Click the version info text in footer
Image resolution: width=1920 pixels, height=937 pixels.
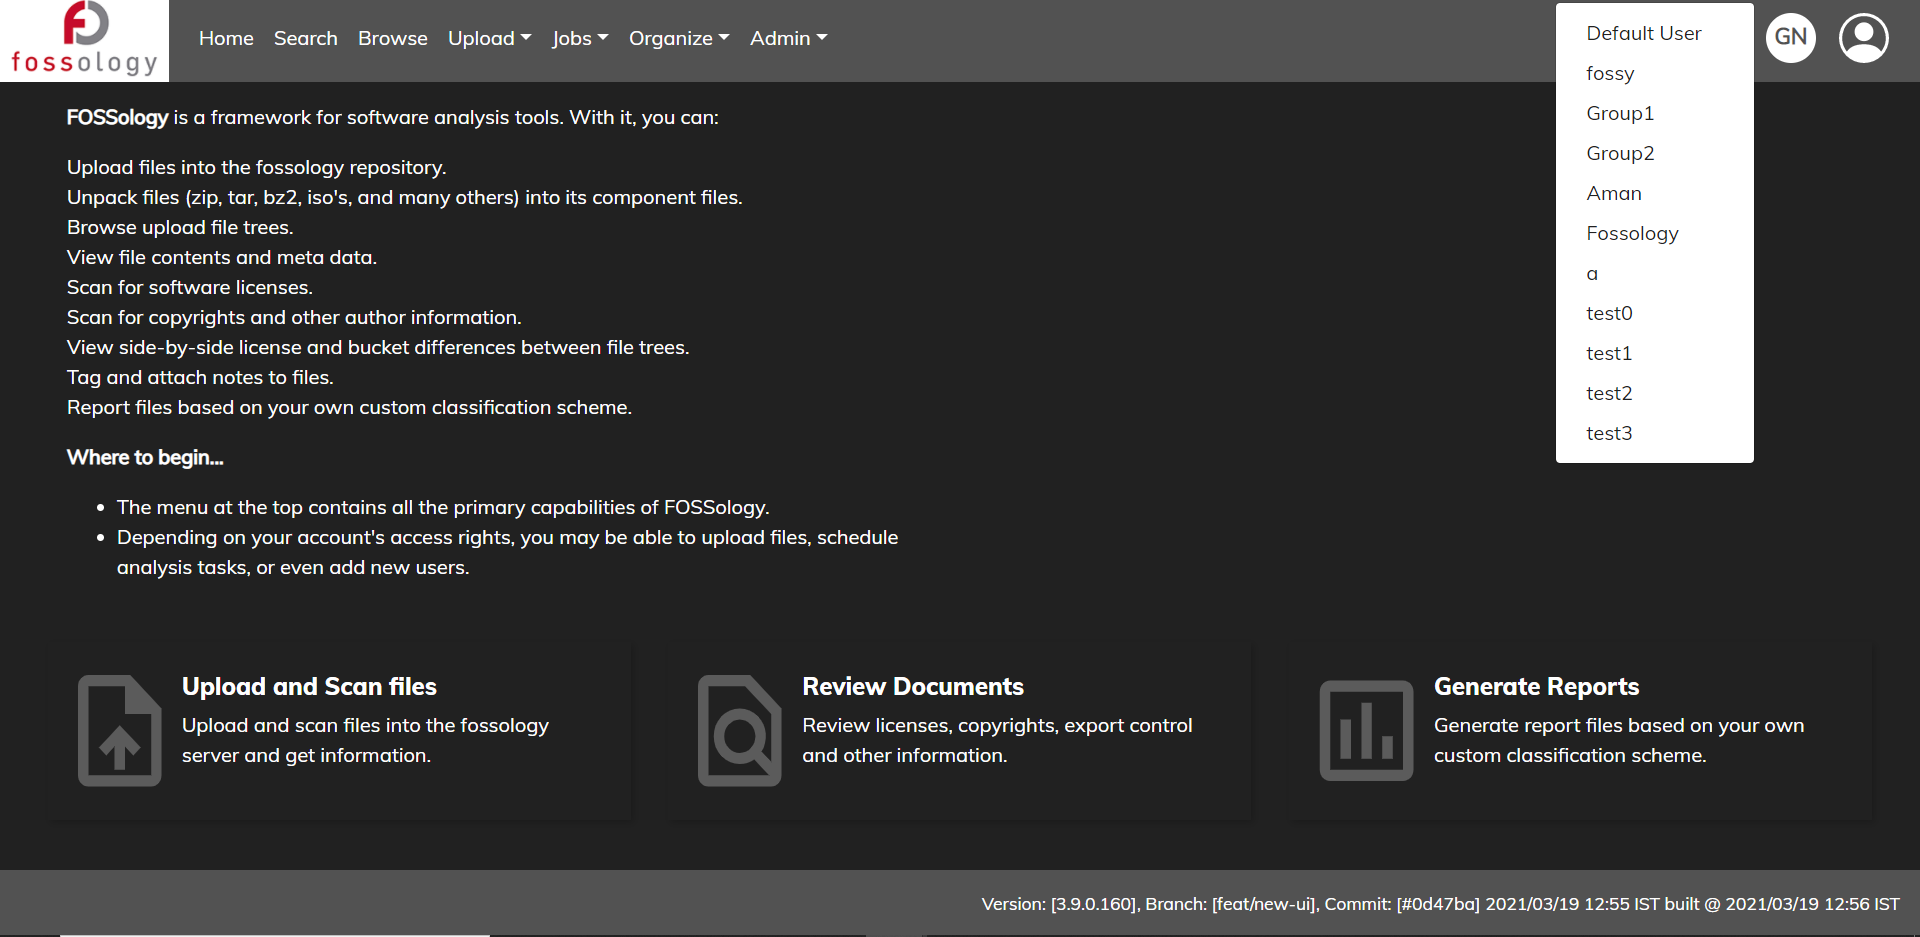[1440, 904]
